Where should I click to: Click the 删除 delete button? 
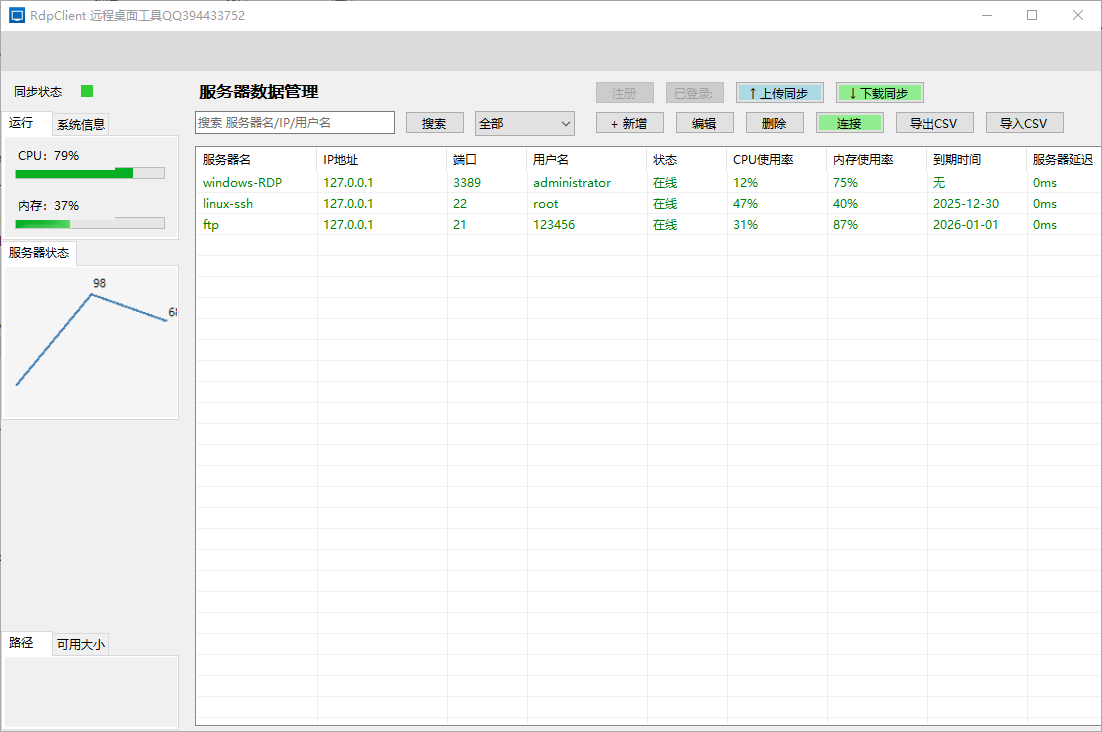click(774, 122)
